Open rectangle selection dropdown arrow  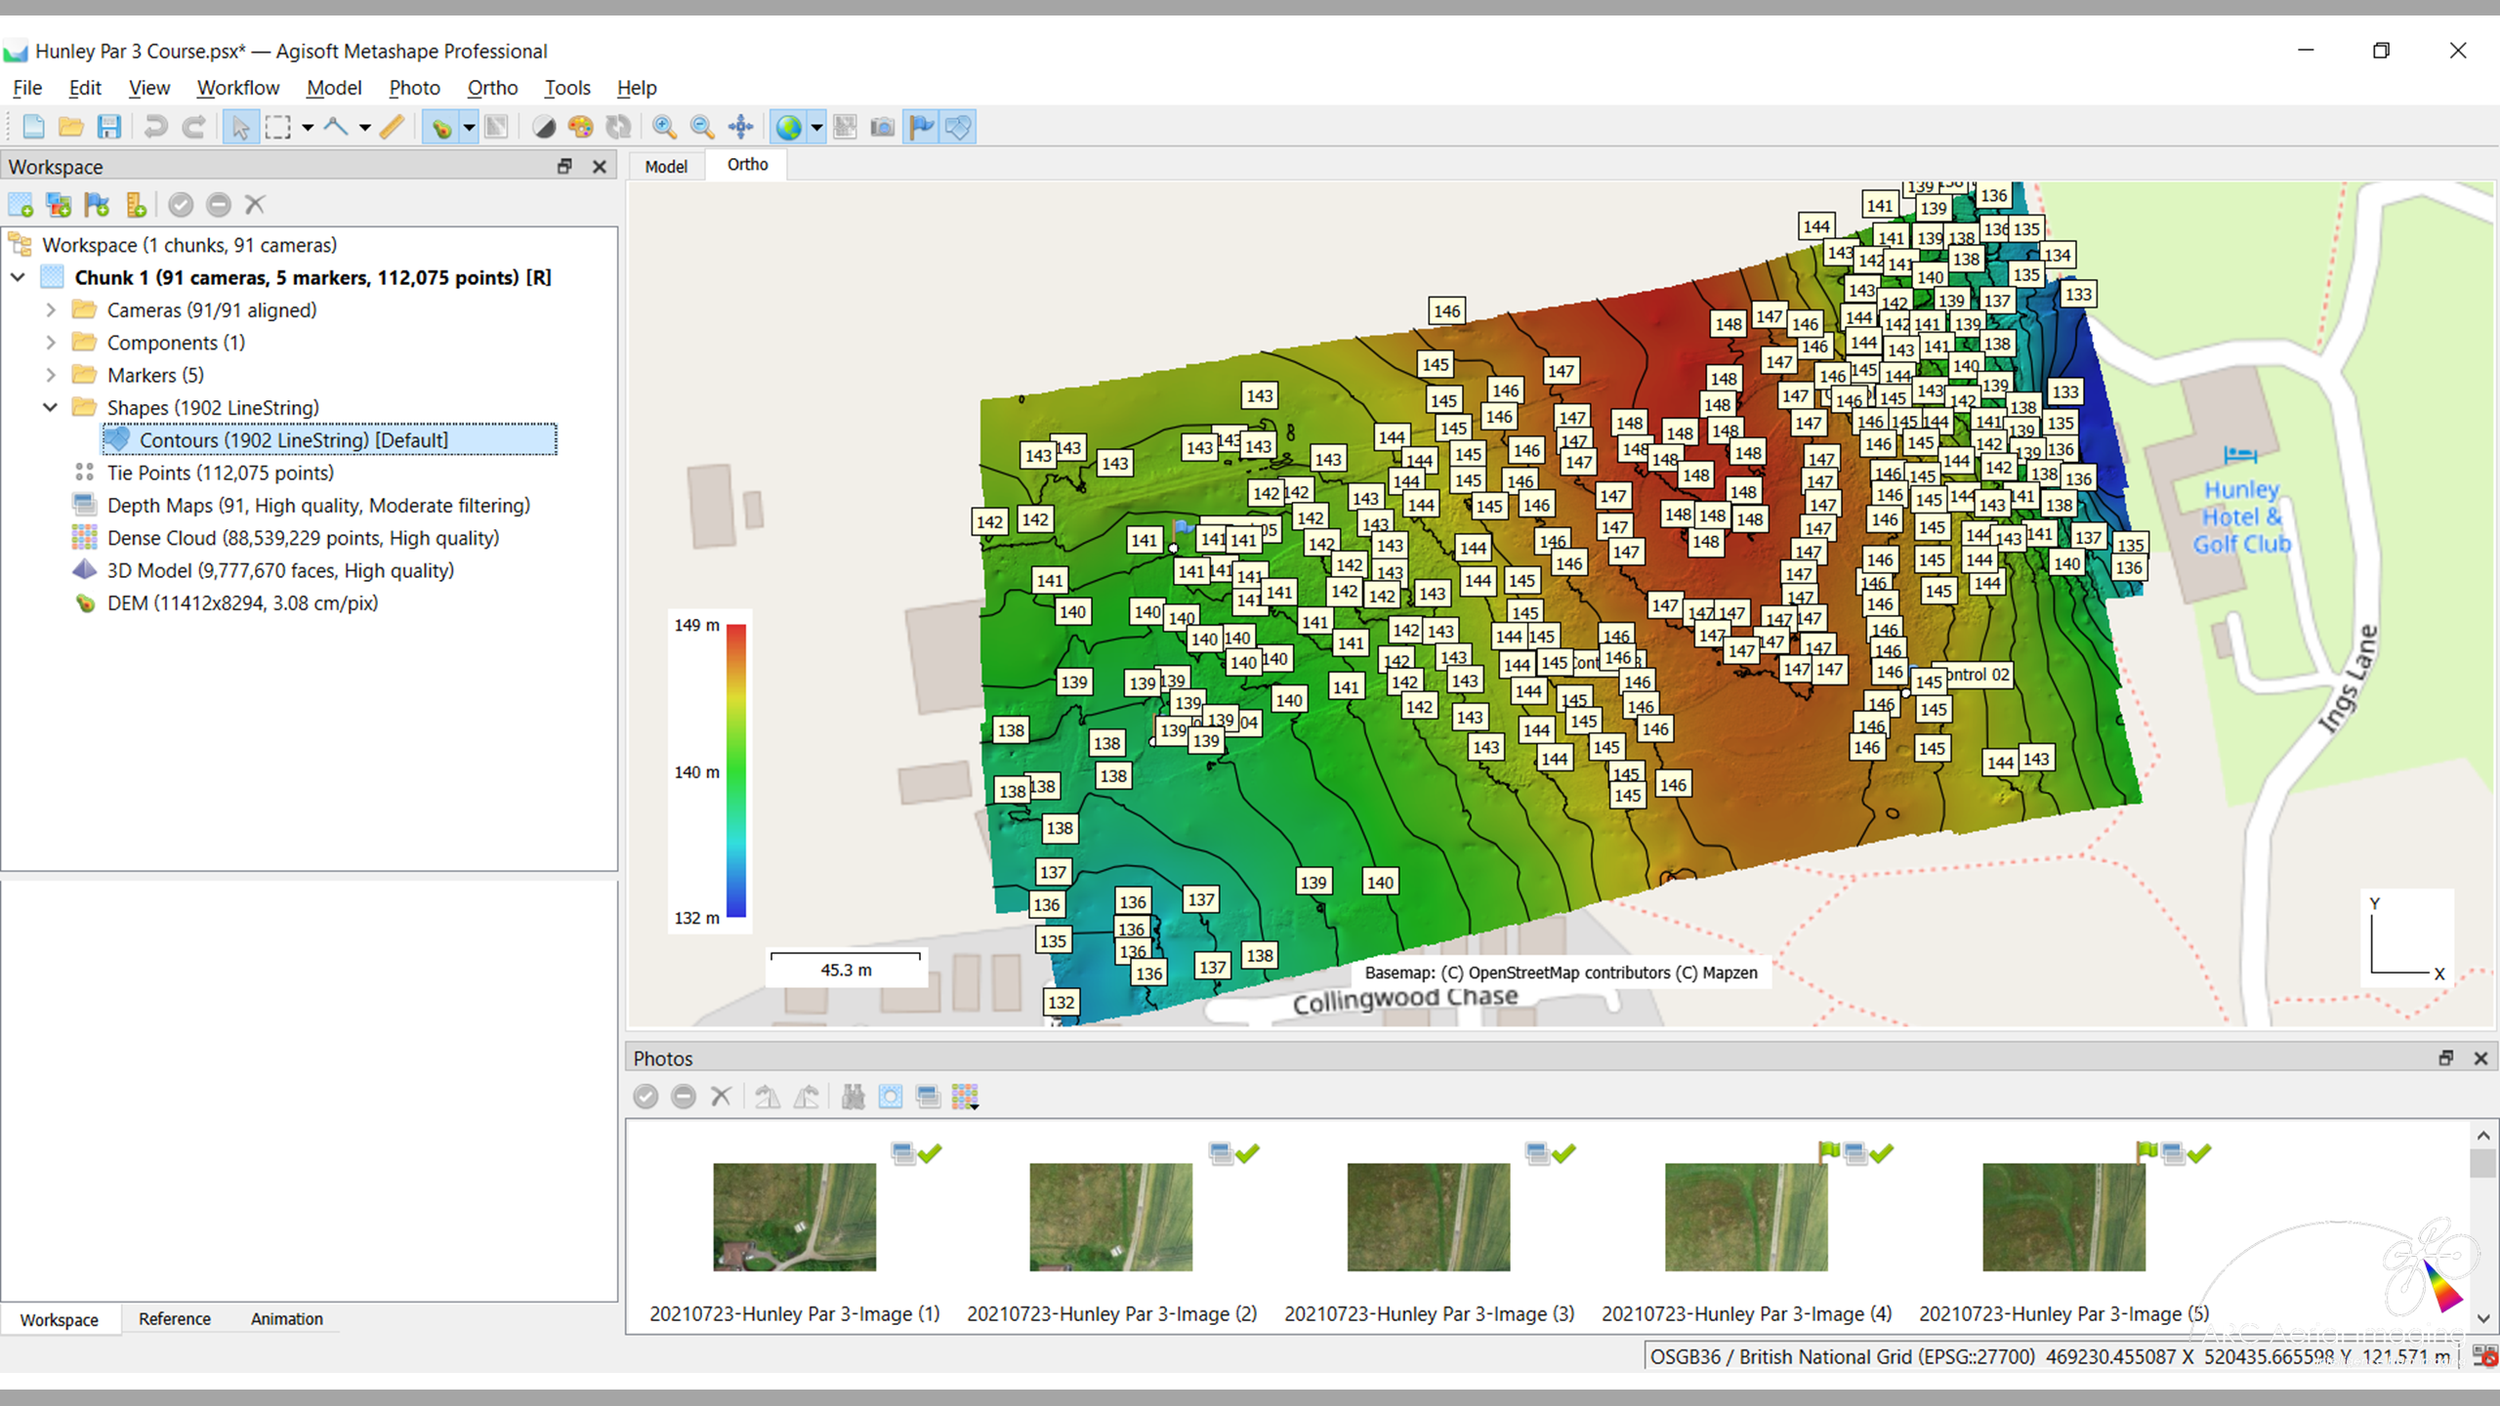tap(307, 127)
